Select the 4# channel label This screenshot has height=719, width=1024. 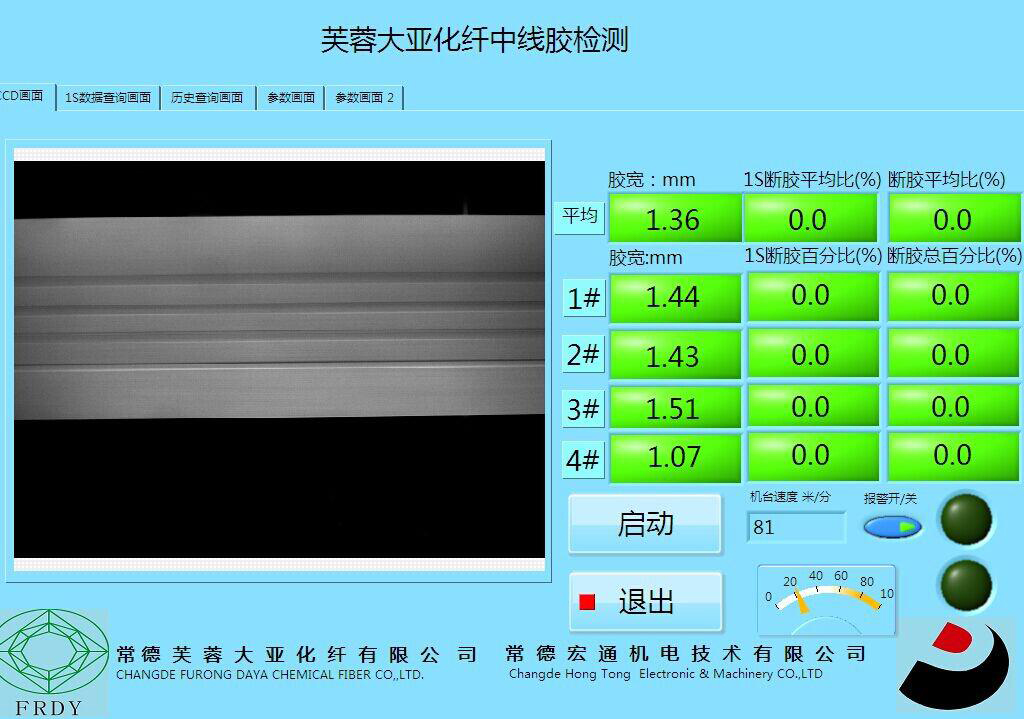click(583, 460)
